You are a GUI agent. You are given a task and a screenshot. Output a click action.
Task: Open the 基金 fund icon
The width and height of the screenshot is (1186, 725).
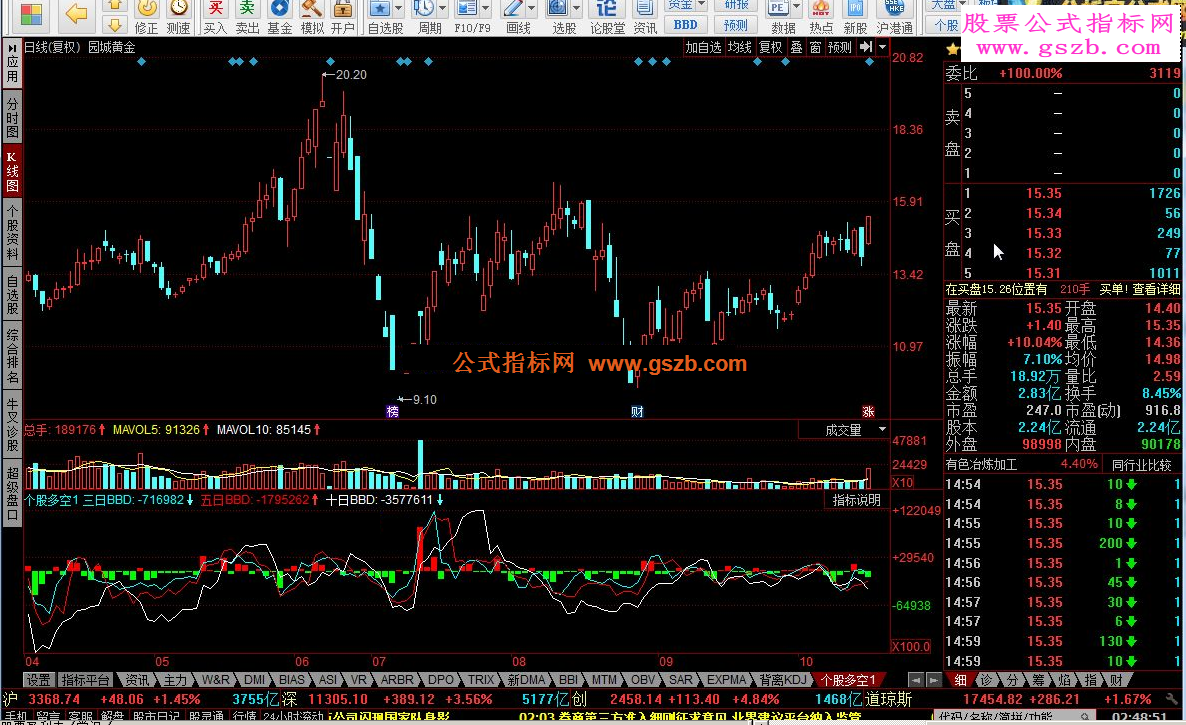click(x=280, y=17)
